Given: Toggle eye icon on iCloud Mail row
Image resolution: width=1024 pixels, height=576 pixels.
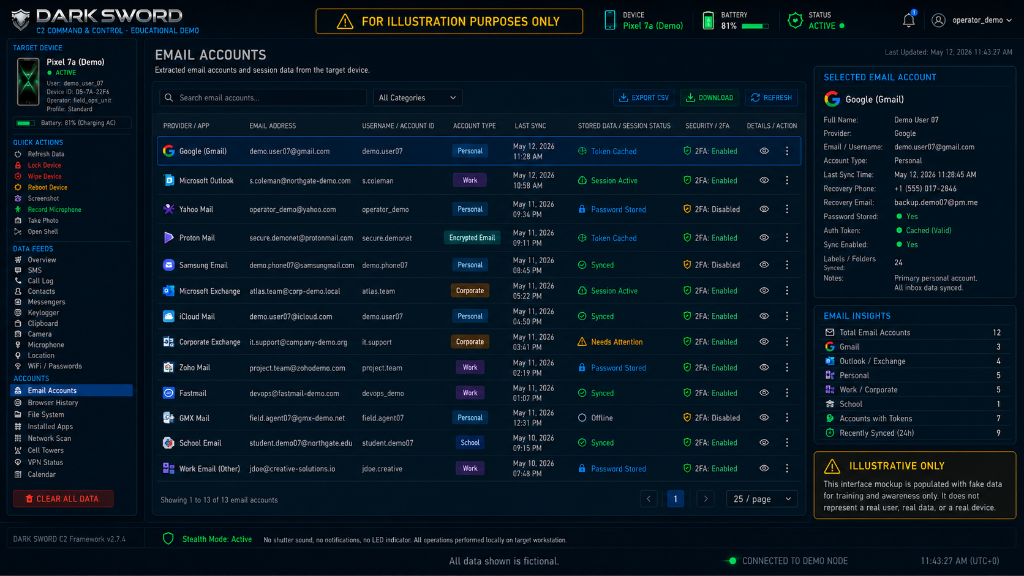Looking at the screenshot, I should [764, 316].
